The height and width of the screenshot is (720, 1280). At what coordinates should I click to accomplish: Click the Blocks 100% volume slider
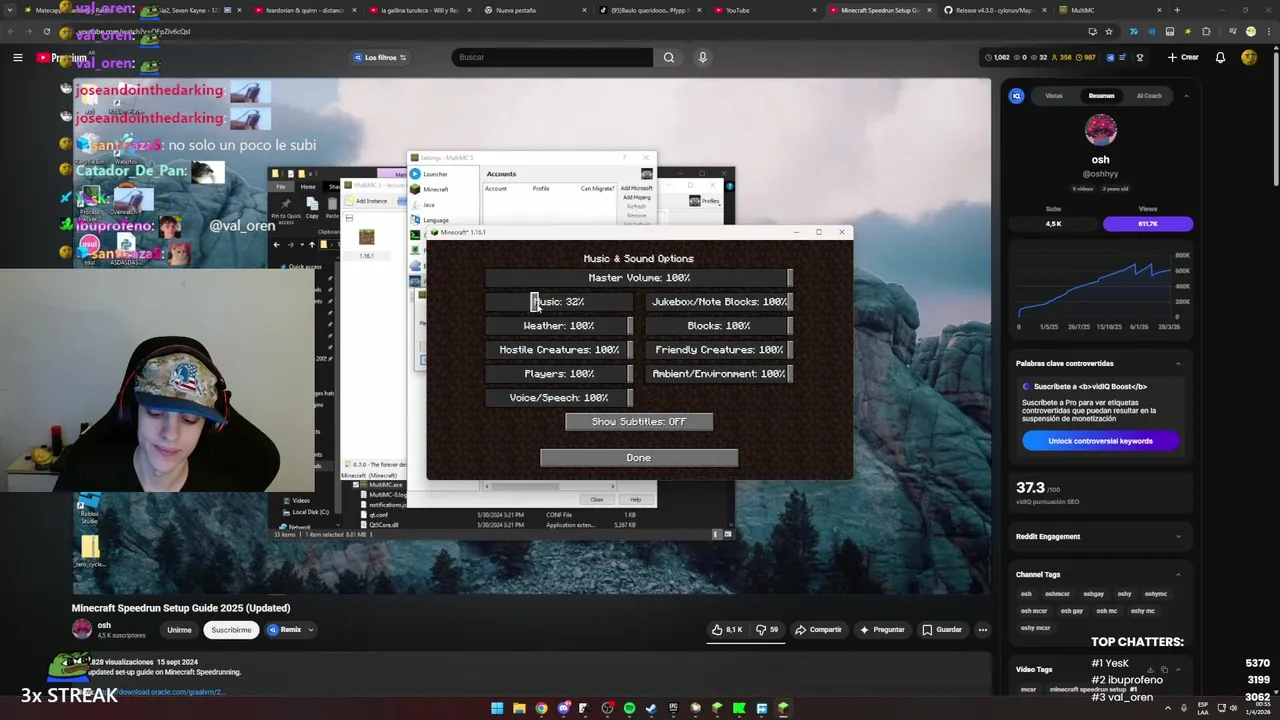pyautogui.click(x=719, y=326)
